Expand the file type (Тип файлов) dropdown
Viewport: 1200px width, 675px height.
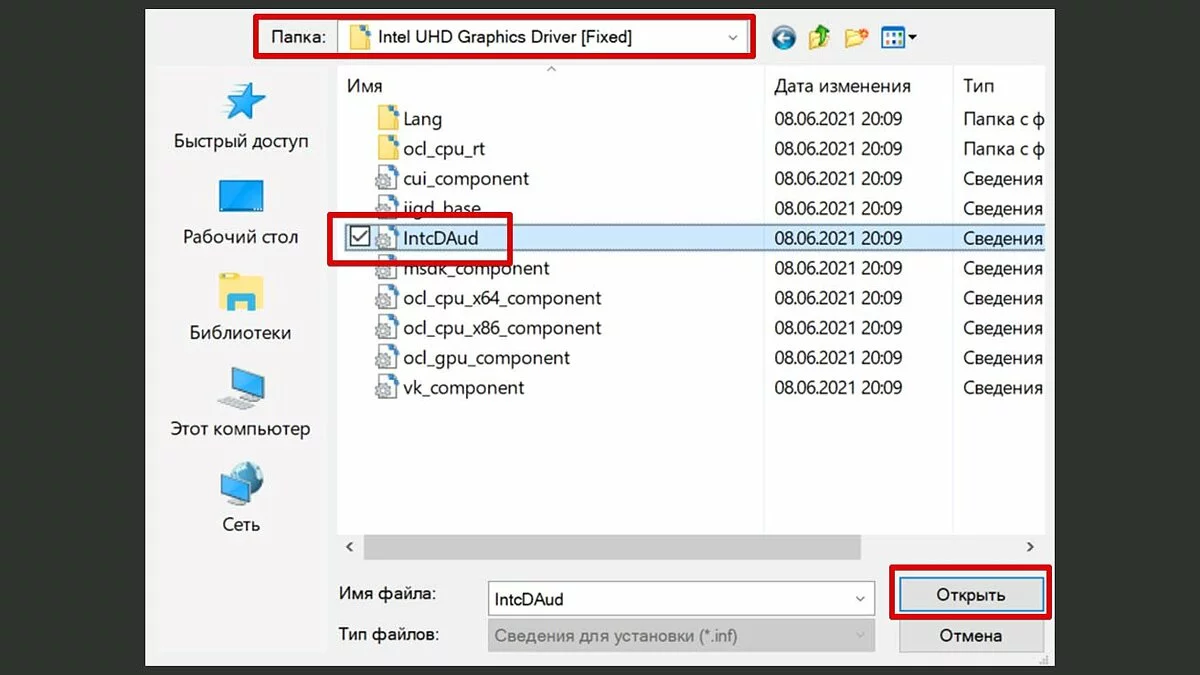point(861,635)
